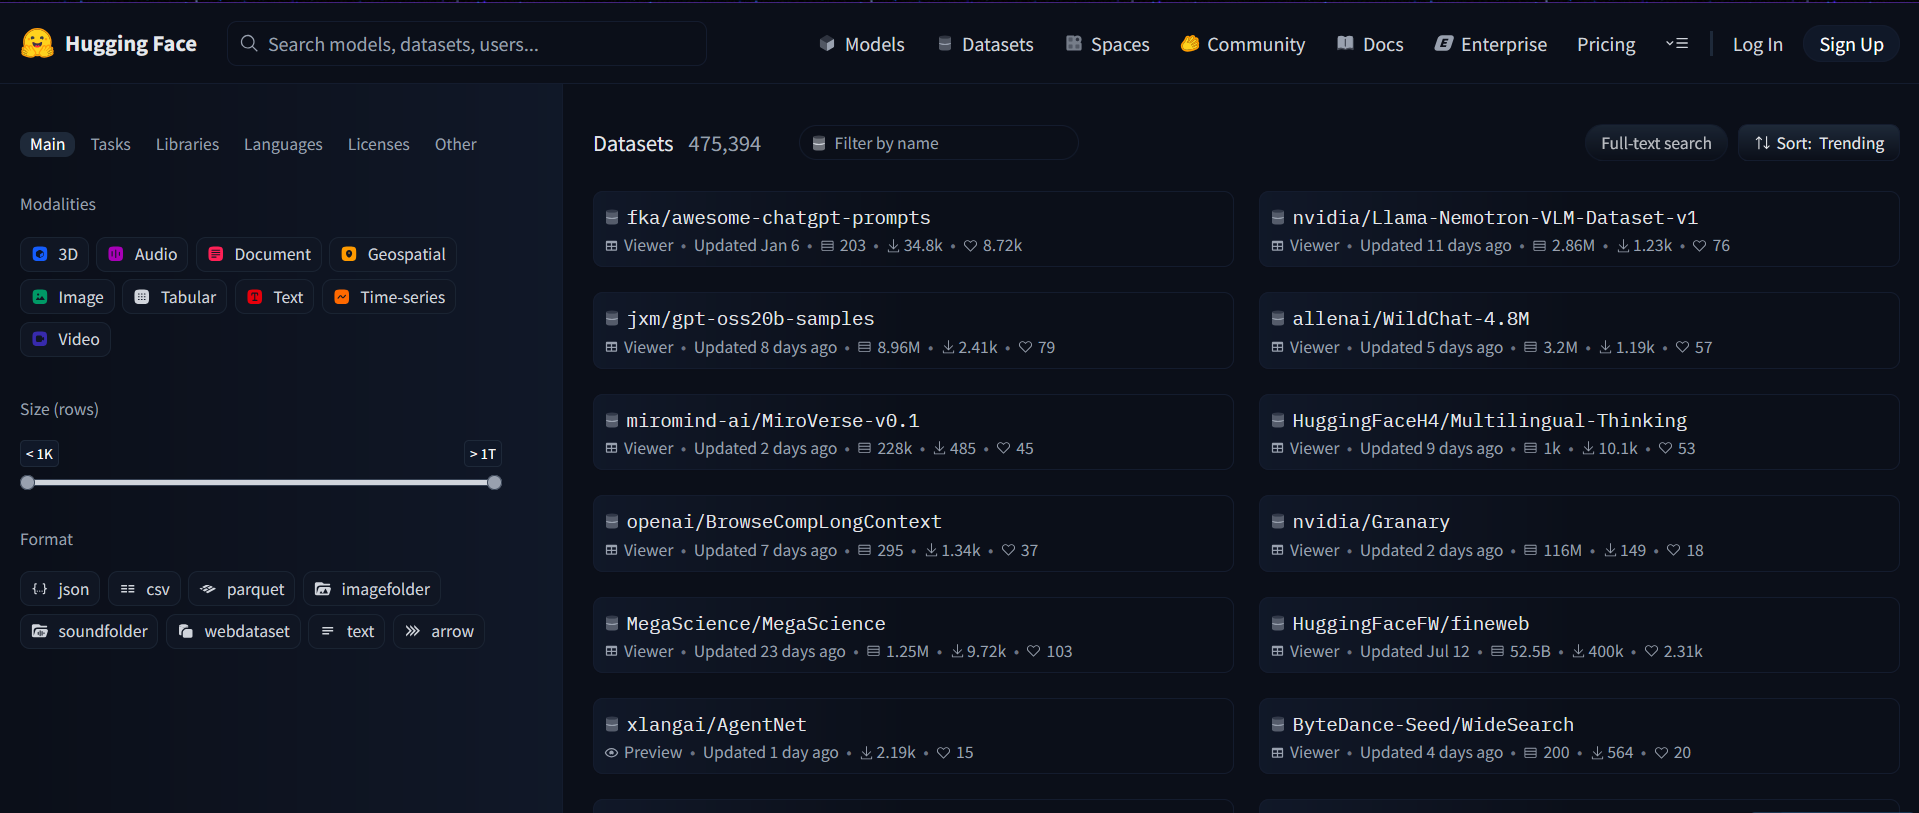This screenshot has height=813, width=1919.
Task: Switch to the Languages filter tab
Action: (283, 144)
